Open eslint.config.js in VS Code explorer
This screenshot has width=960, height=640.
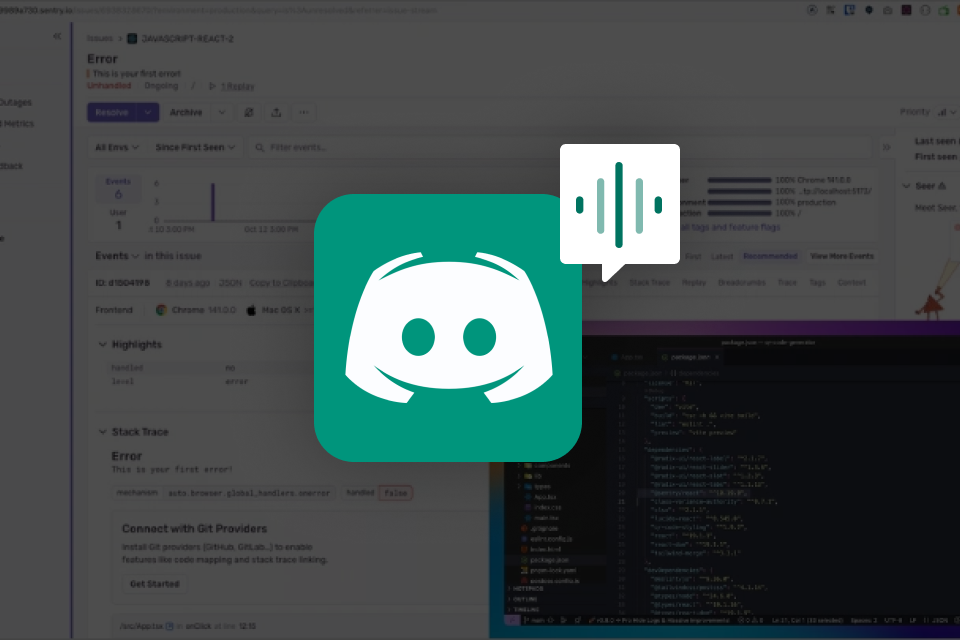pyautogui.click(x=547, y=539)
